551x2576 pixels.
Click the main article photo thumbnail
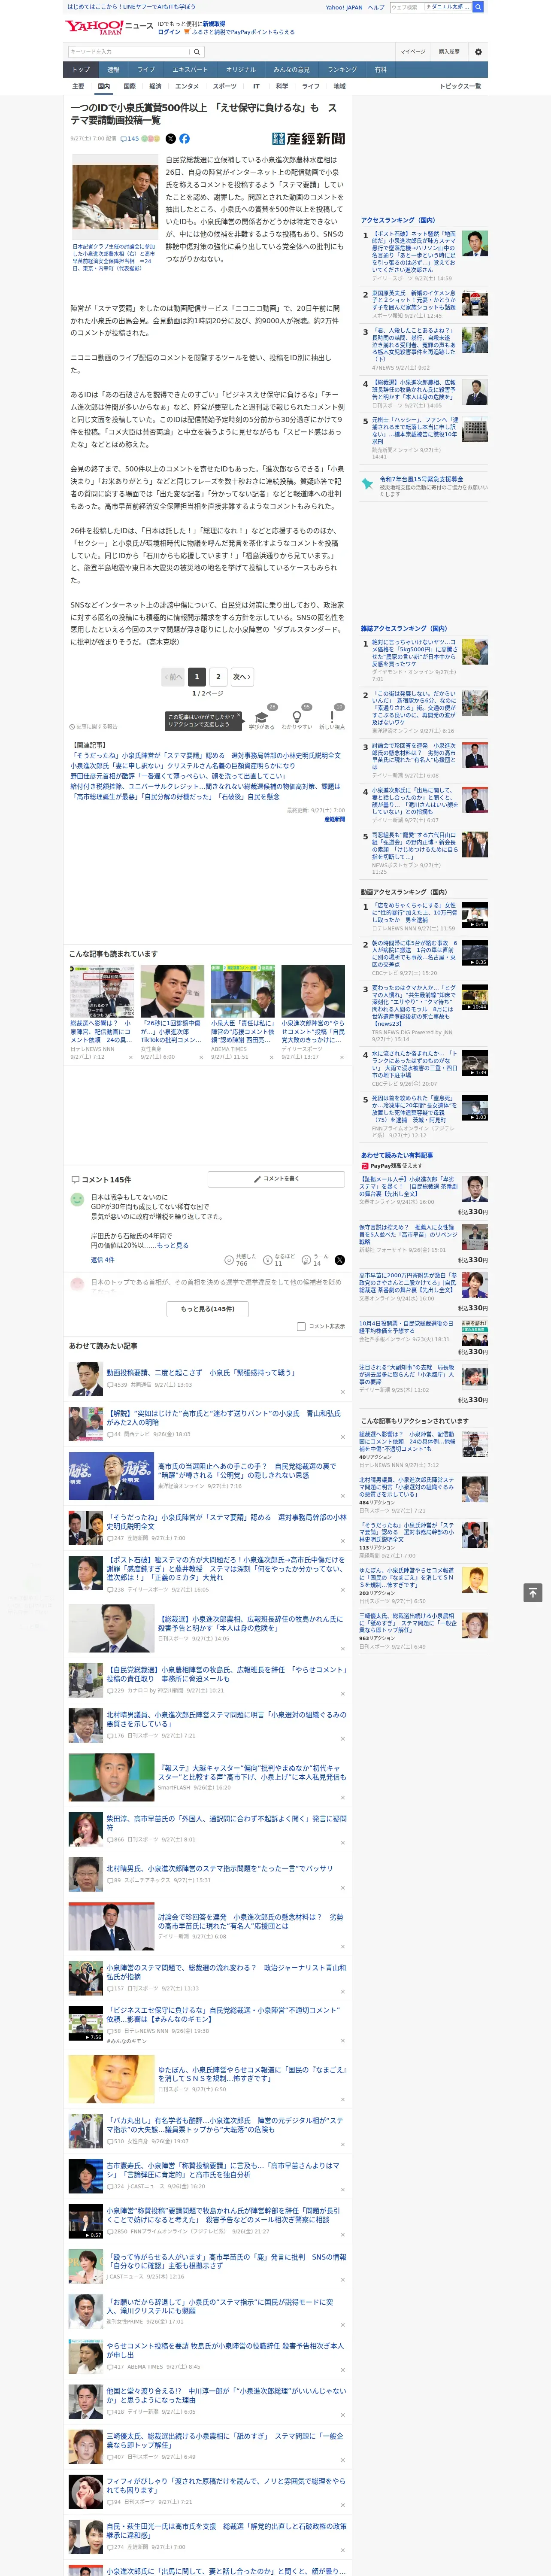[x=114, y=198]
